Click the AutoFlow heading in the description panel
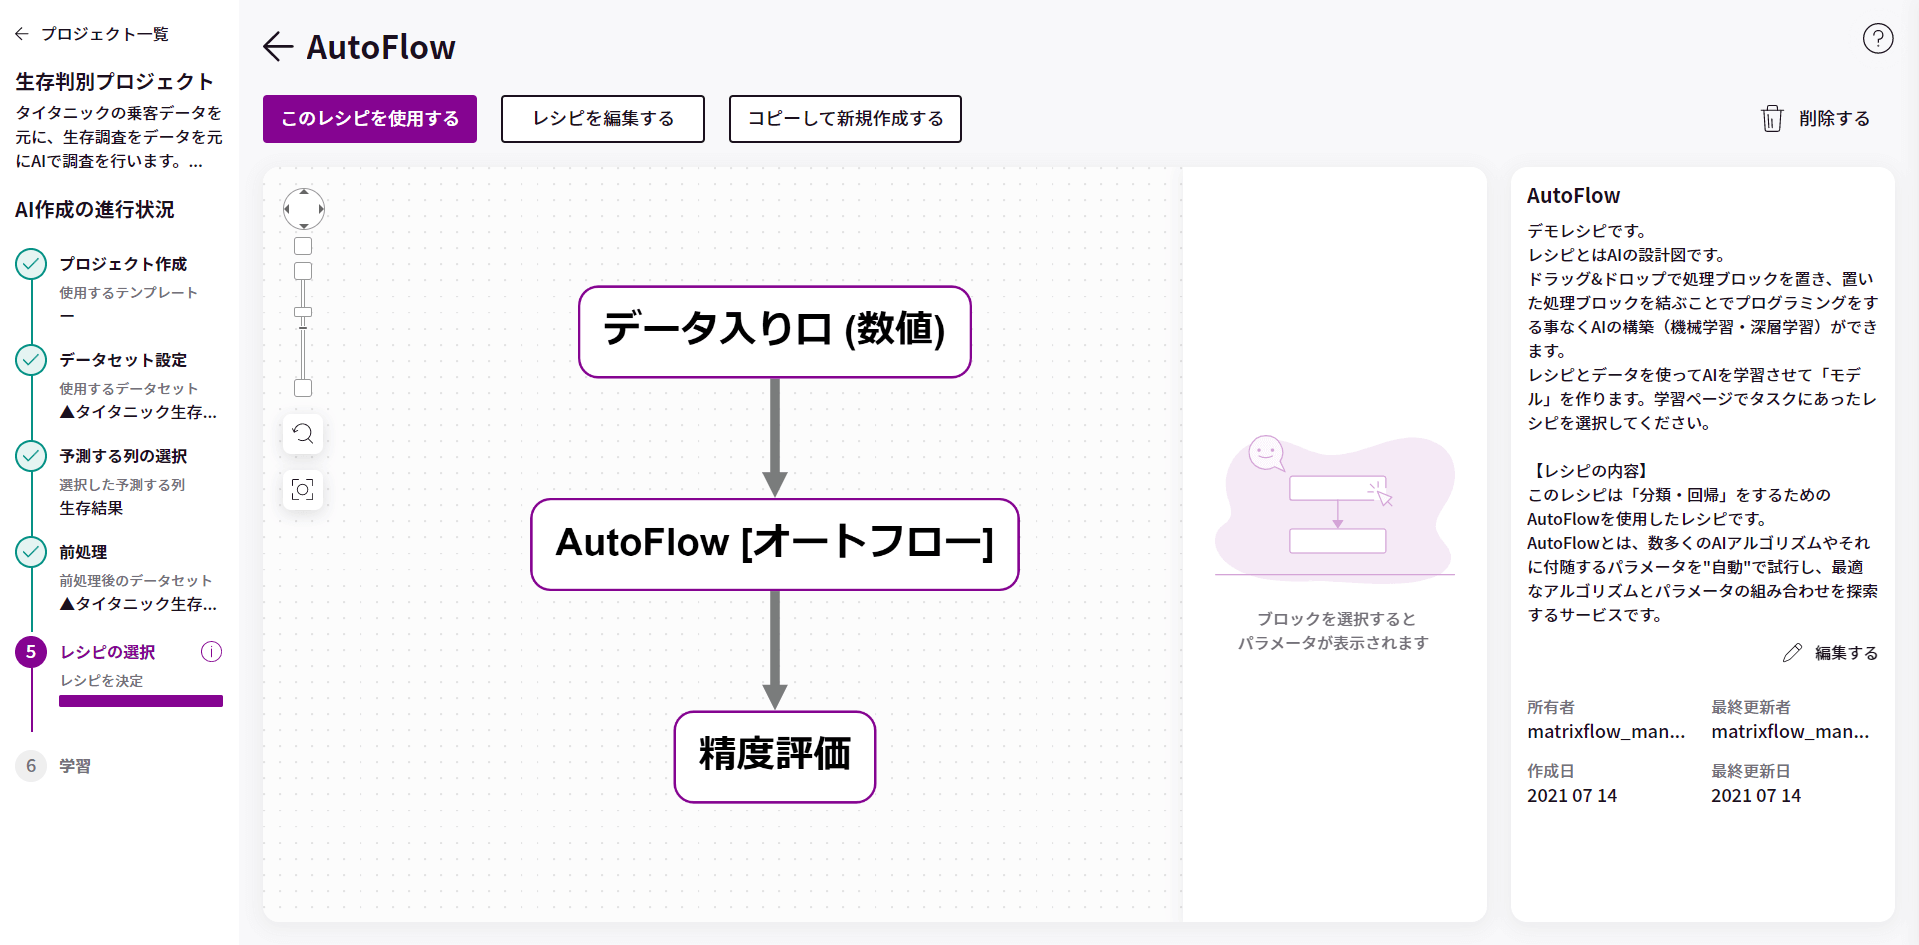 (x=1573, y=196)
